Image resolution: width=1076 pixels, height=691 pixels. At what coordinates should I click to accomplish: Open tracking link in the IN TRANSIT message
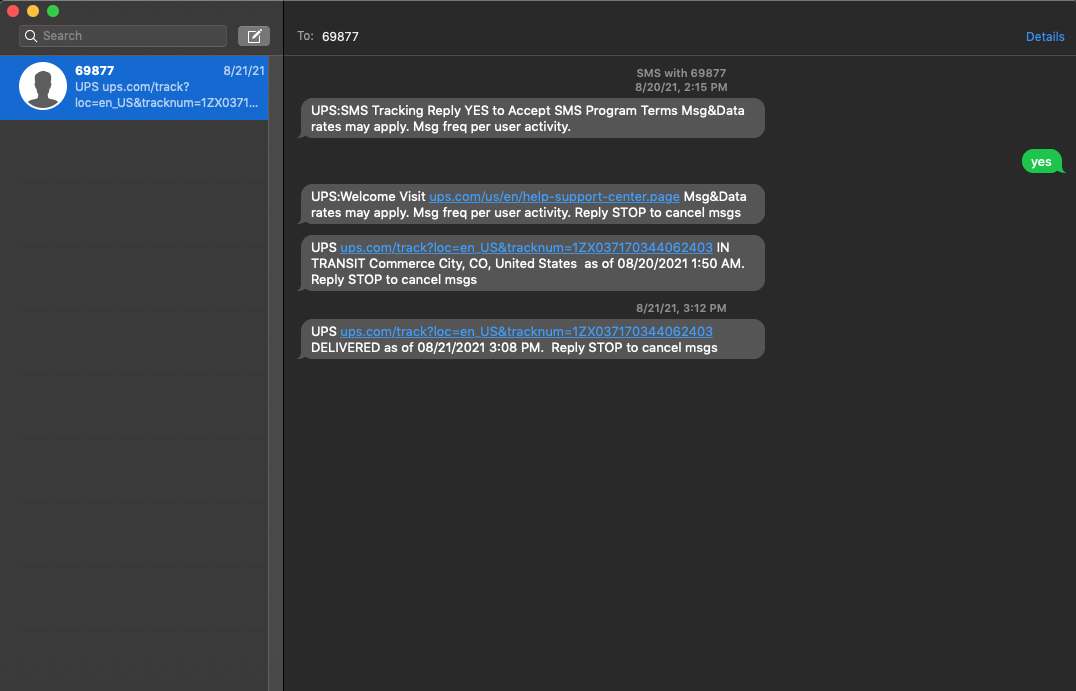[526, 248]
